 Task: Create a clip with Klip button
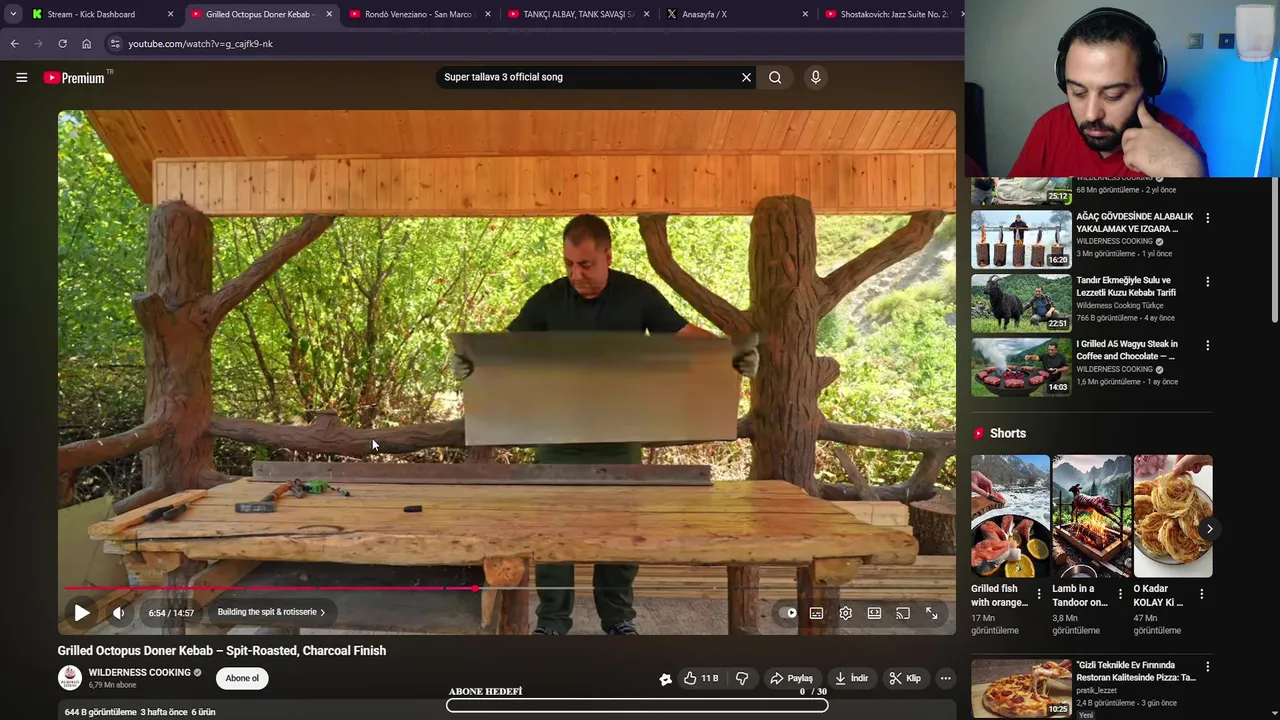[905, 678]
